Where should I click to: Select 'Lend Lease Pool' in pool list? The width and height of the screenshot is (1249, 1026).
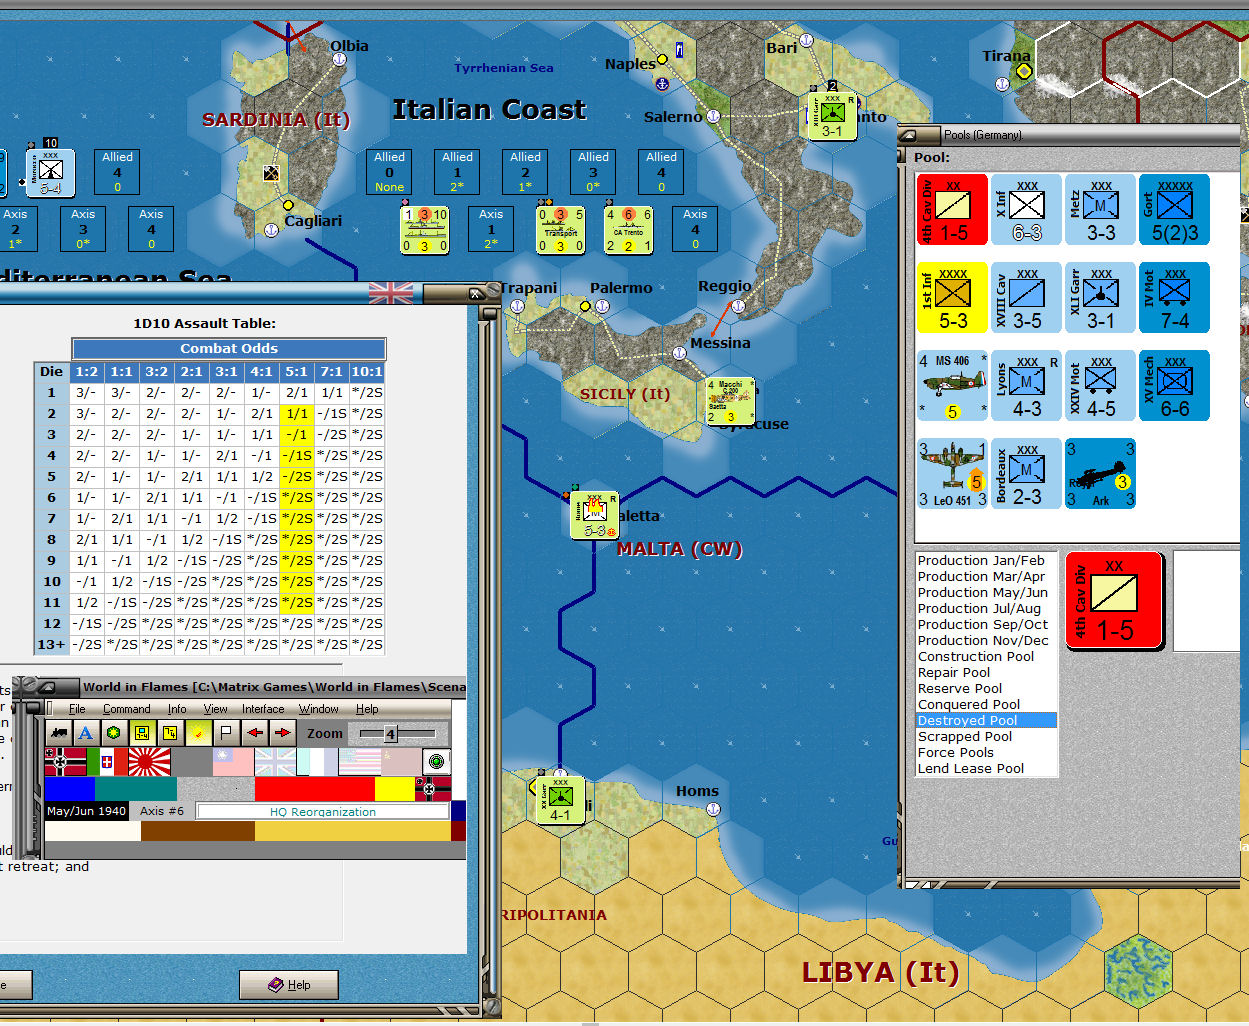pos(971,769)
